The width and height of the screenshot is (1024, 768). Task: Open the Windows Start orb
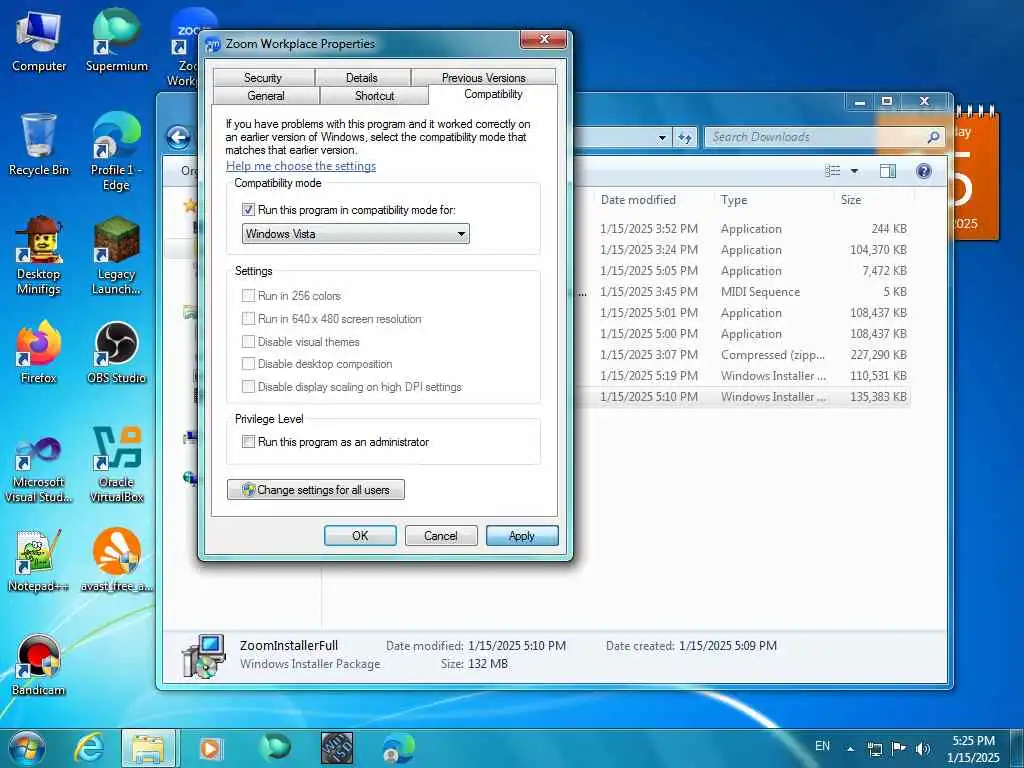pos(27,748)
